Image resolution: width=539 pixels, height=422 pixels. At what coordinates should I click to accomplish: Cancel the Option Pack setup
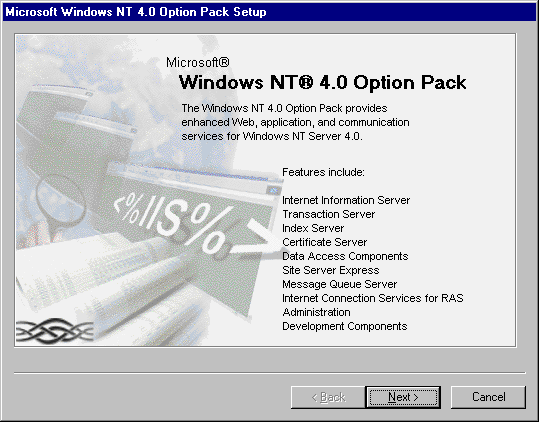[488, 397]
